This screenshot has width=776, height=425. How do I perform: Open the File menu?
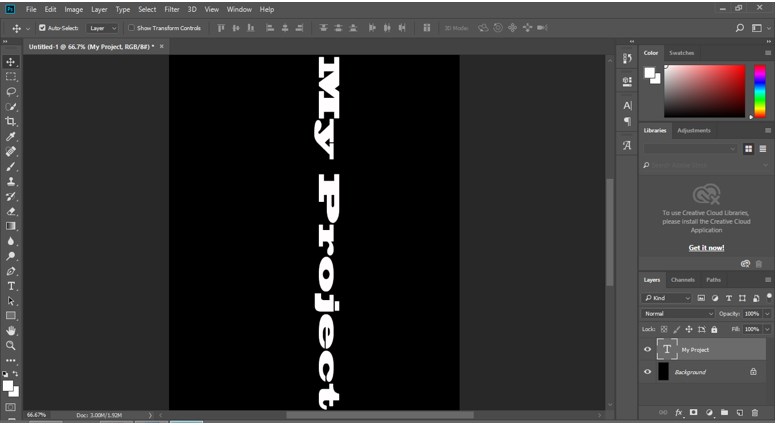click(x=31, y=9)
